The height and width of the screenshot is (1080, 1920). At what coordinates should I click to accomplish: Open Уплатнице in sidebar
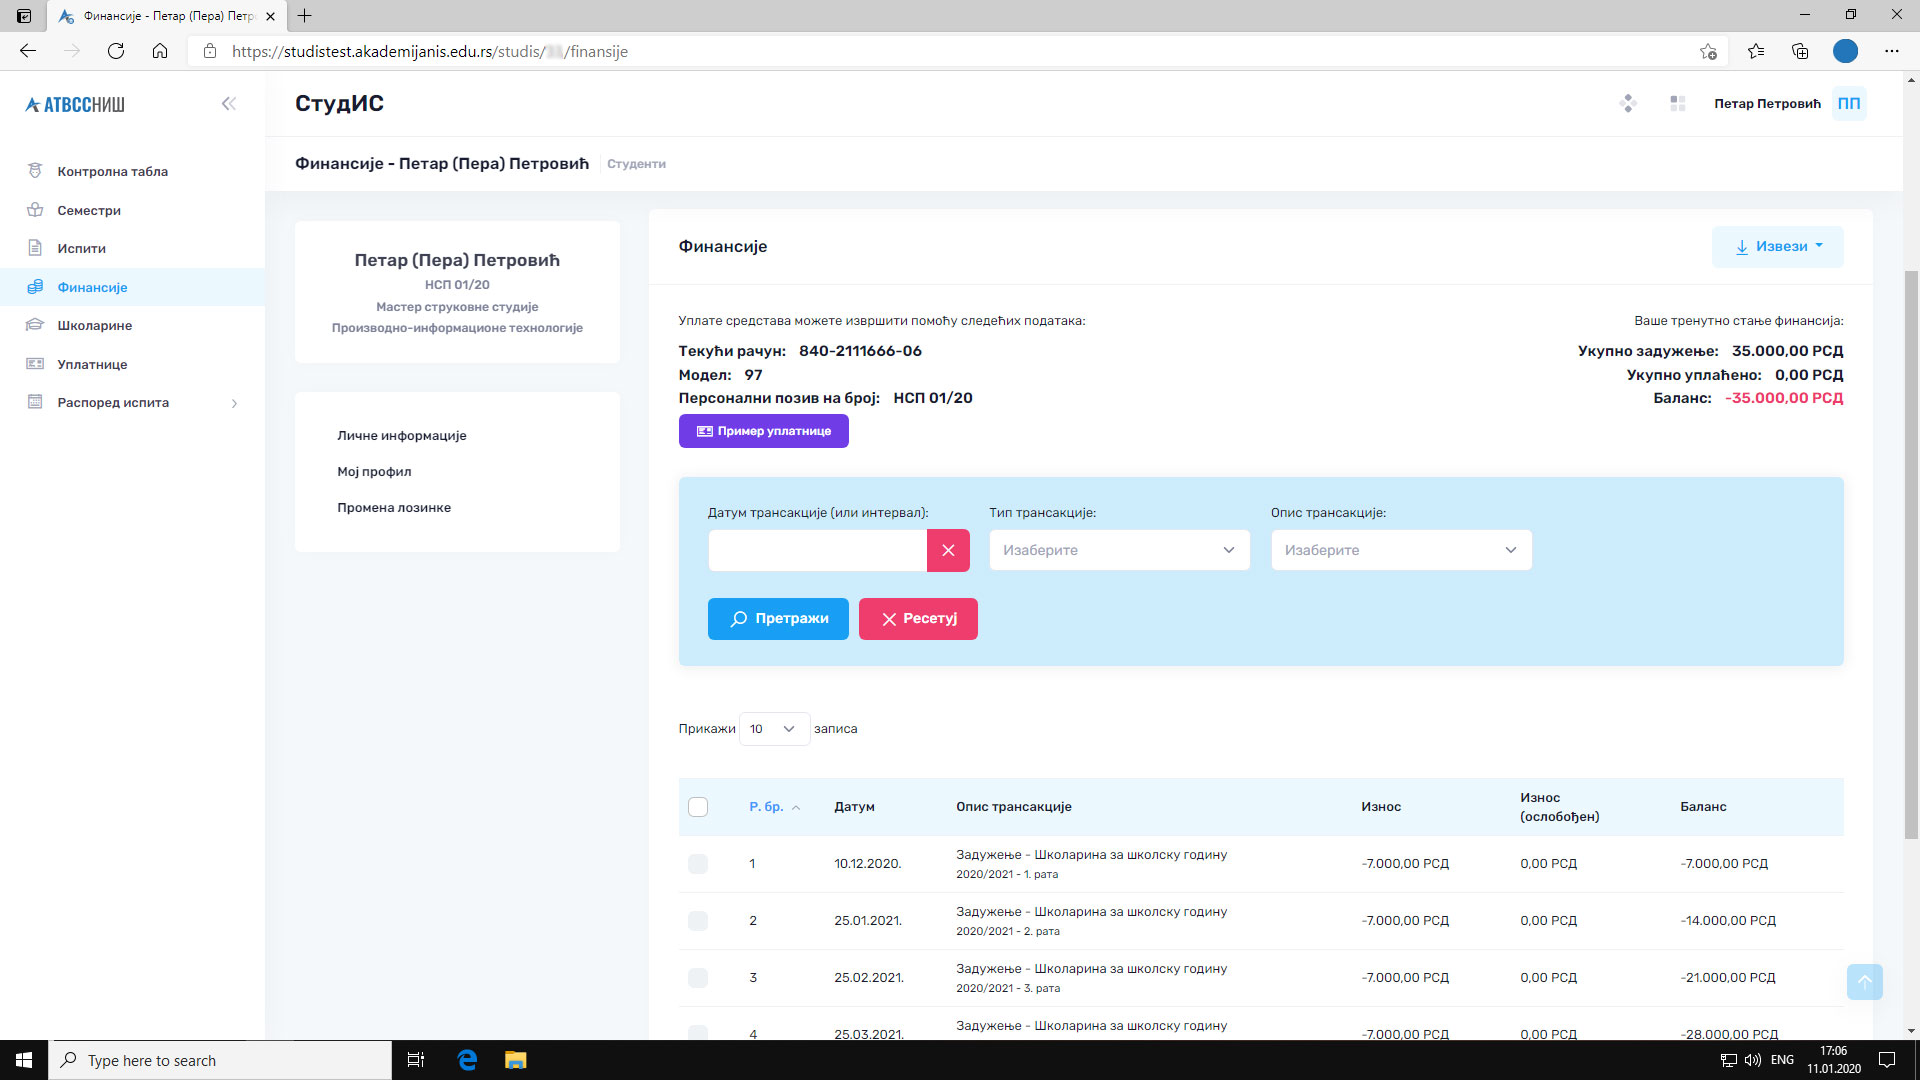(x=132, y=364)
